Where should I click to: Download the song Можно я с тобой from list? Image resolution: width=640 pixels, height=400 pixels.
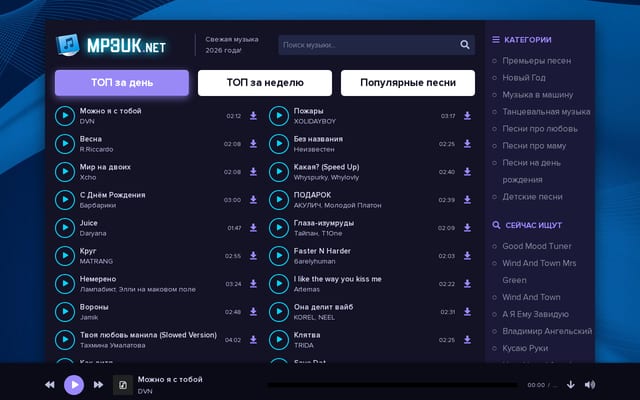pos(253,116)
